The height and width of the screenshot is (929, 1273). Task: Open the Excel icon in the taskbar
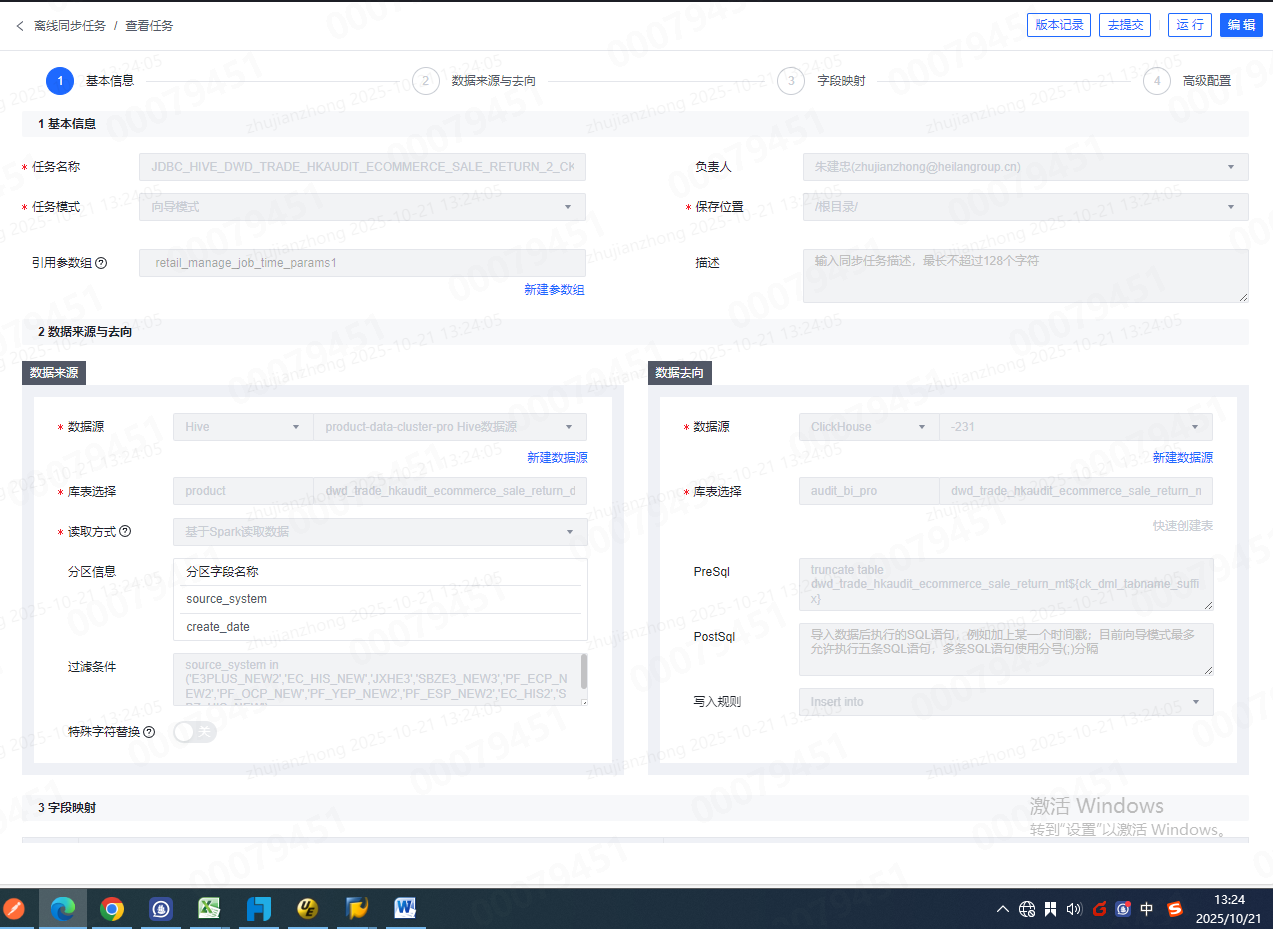pos(208,908)
